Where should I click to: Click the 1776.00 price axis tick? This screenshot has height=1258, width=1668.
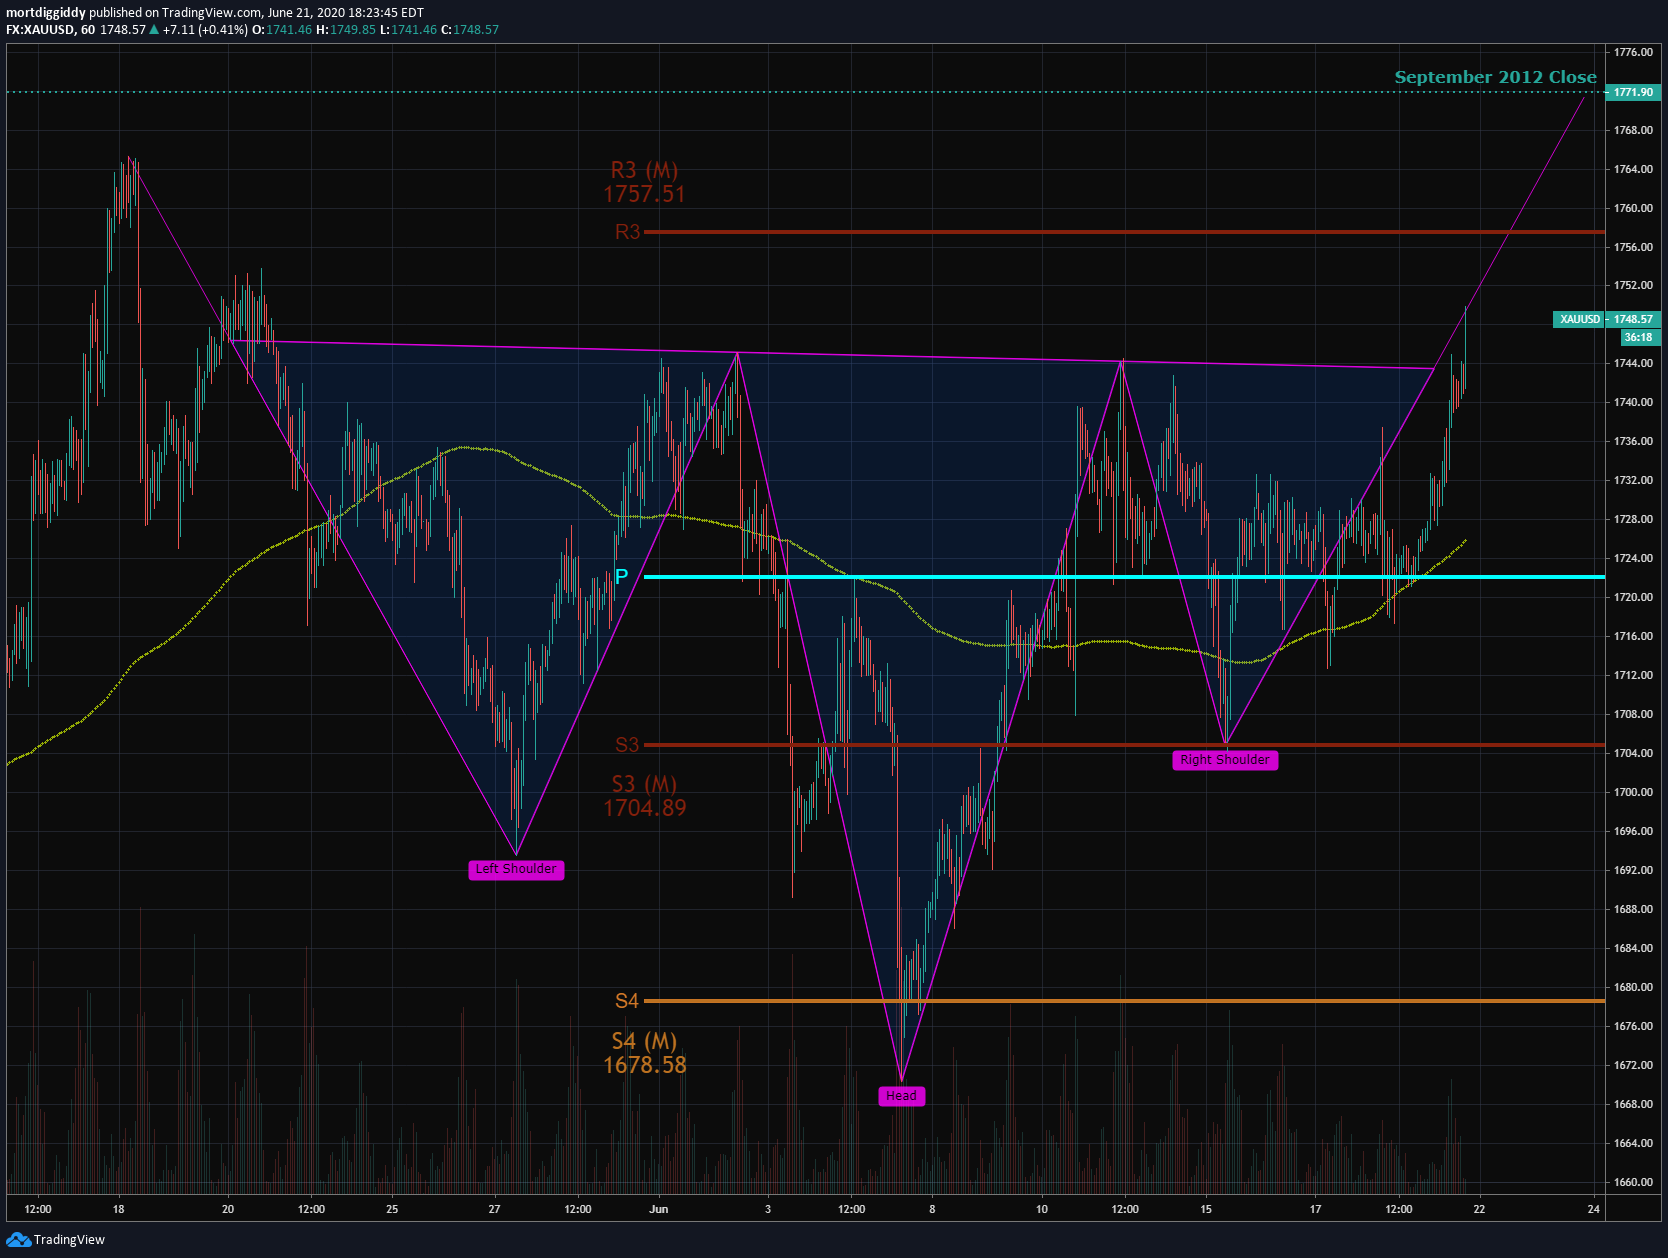(1633, 52)
